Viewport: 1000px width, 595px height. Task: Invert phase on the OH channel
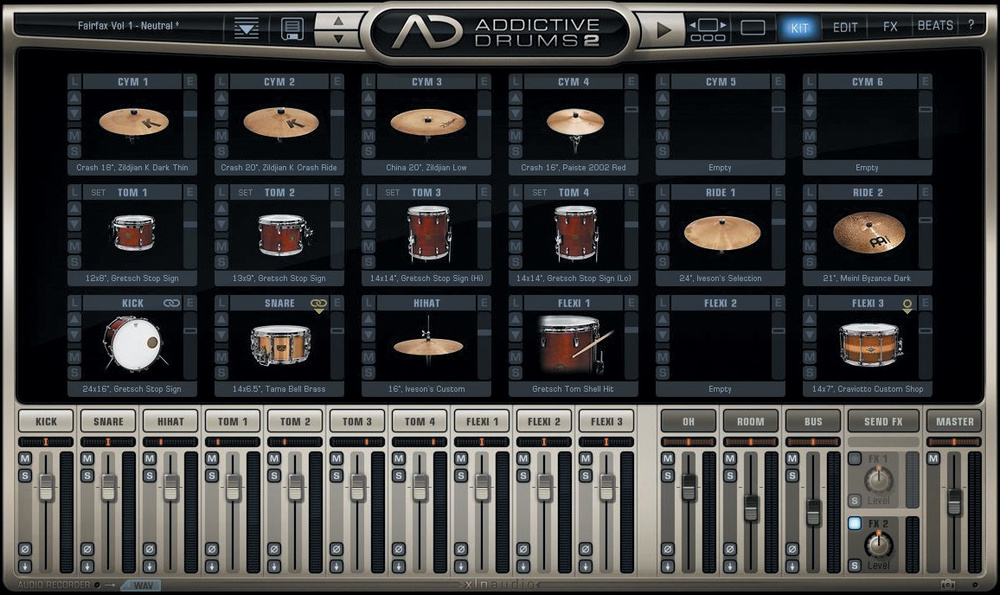[666, 548]
